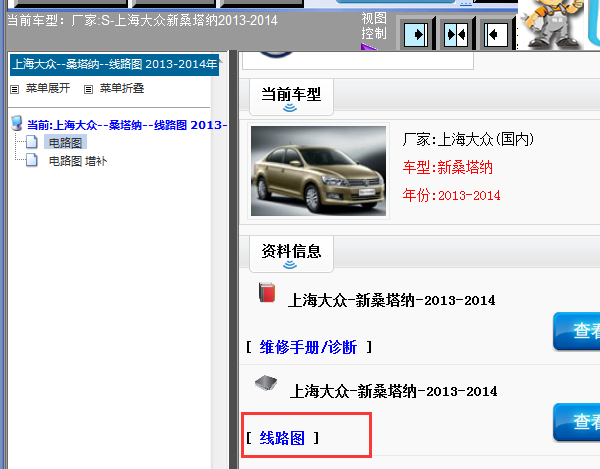
Task: Click the right-arrow view control icon
Action: coord(416,34)
